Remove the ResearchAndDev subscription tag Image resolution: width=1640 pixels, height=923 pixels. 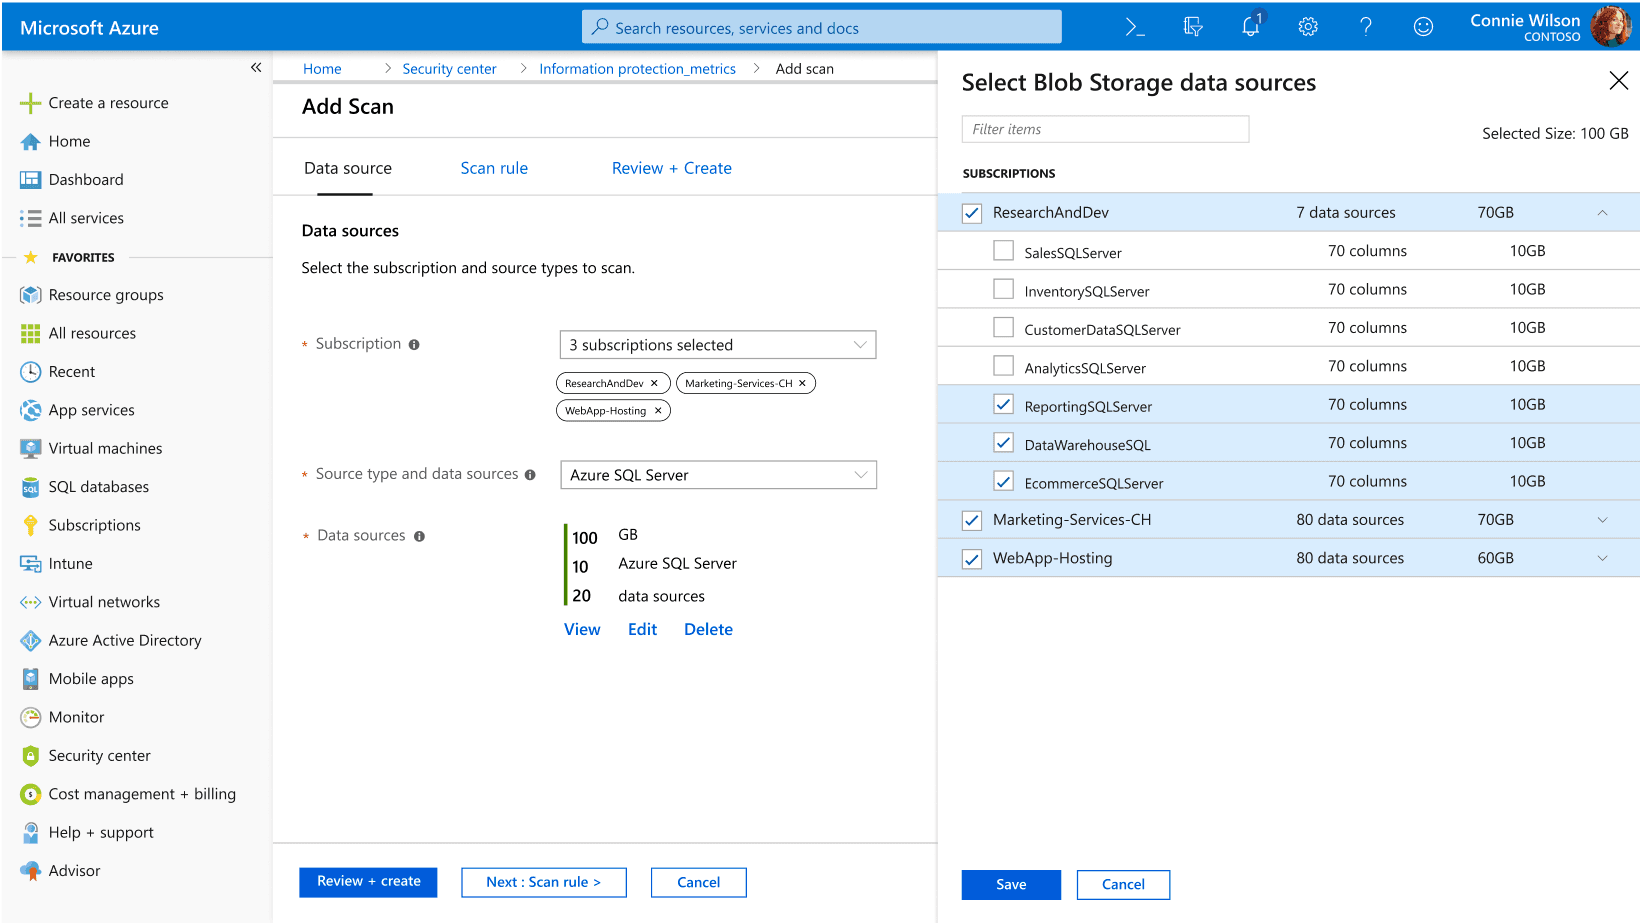coord(654,383)
